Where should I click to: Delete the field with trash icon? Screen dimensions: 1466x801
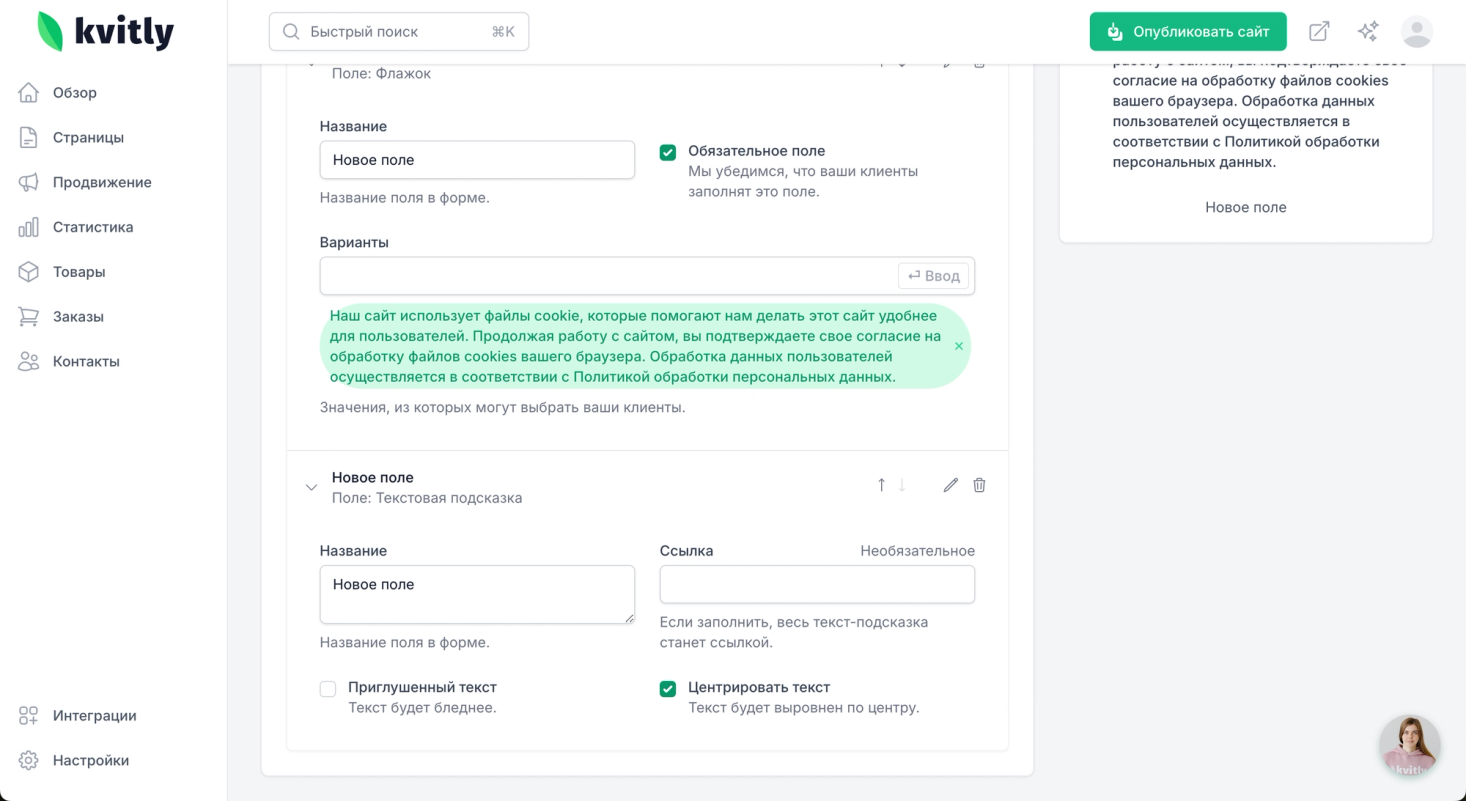coord(979,485)
